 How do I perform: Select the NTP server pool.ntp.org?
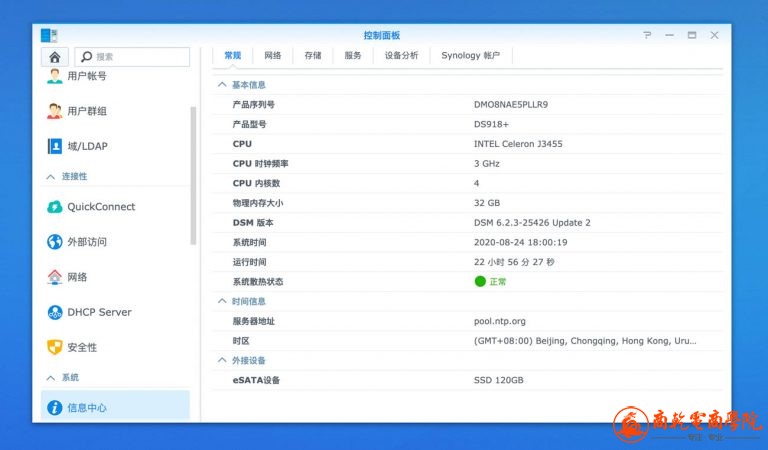500,321
